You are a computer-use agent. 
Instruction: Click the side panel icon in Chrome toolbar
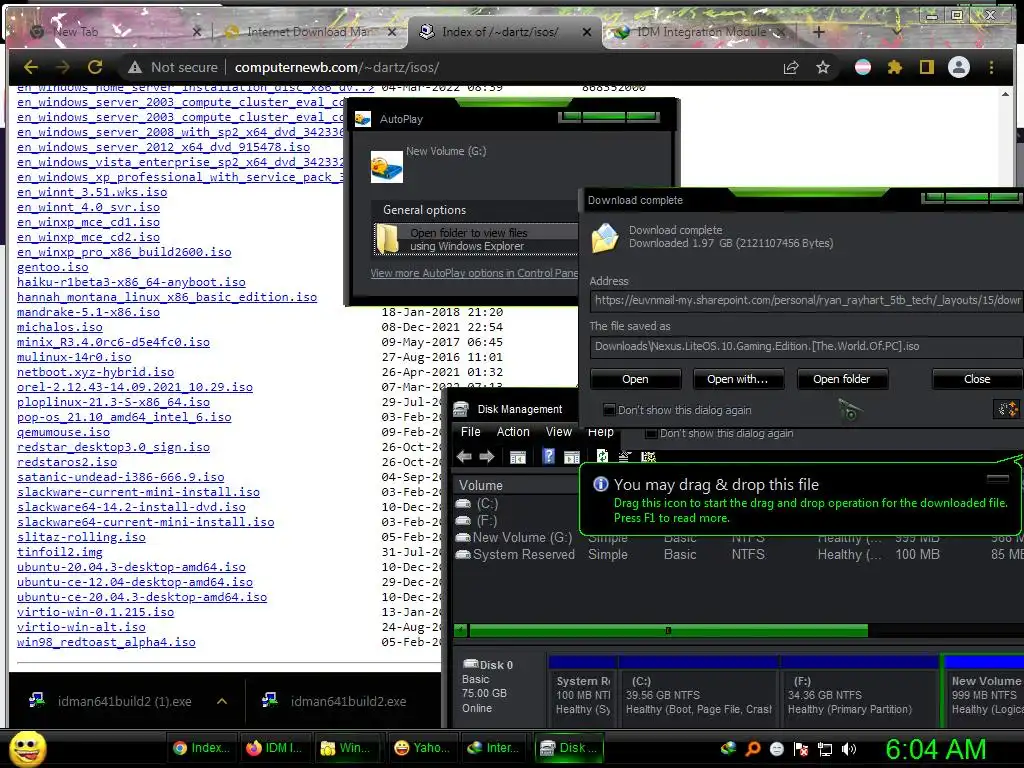927,67
